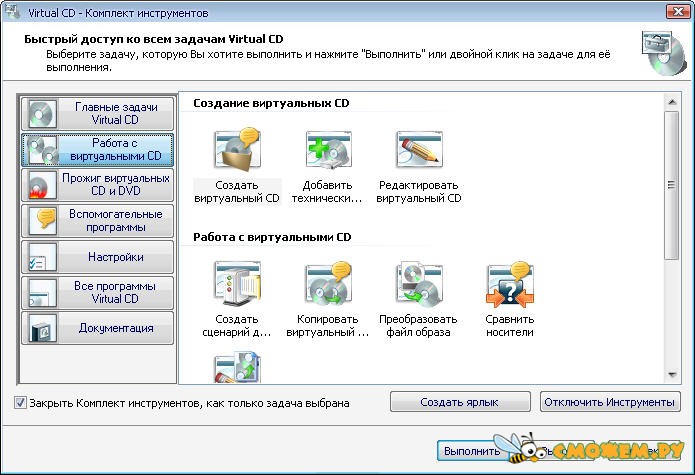This screenshot has width=695, height=475.
Task: Click the Сравнить носители label text
Action: pyautogui.click(x=510, y=326)
